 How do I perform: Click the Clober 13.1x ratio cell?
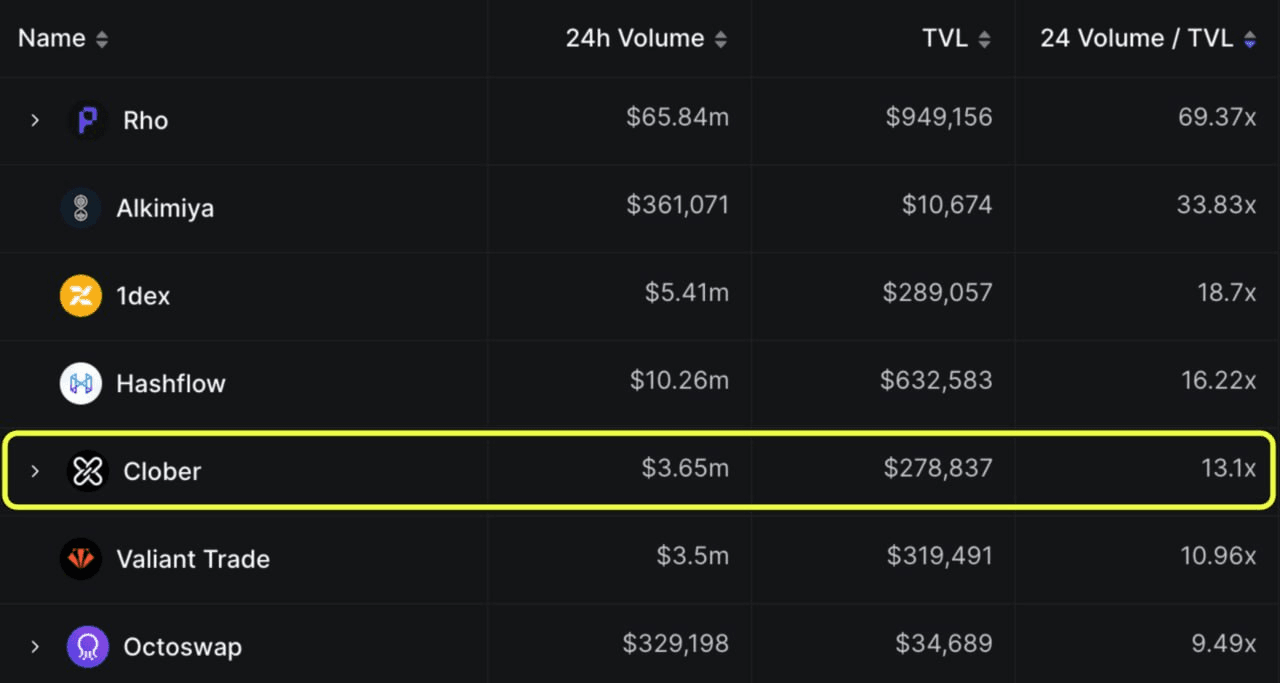[1228, 469]
